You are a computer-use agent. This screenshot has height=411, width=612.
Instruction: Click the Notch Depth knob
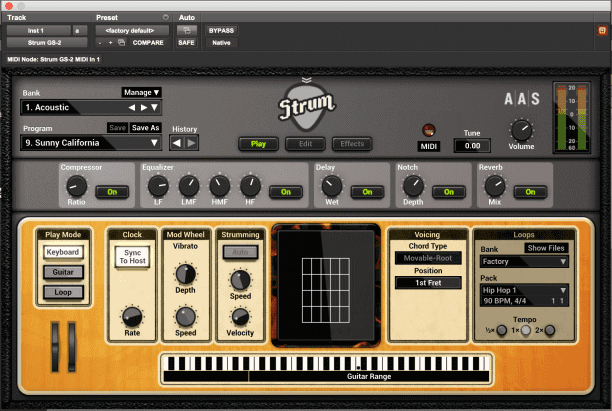pyautogui.click(x=413, y=186)
